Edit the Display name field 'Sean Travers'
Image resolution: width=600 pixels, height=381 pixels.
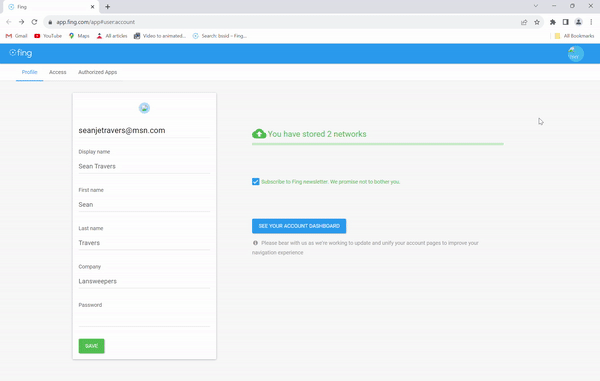(144, 166)
